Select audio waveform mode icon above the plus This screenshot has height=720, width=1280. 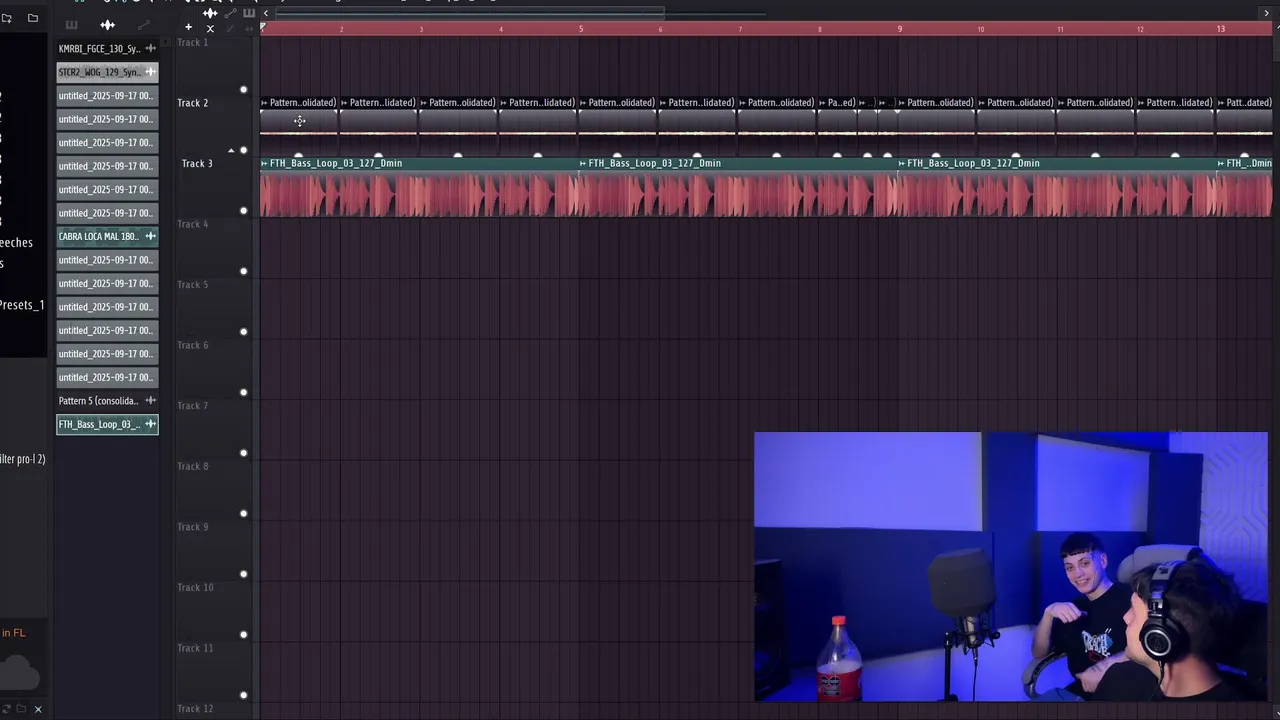(x=210, y=13)
